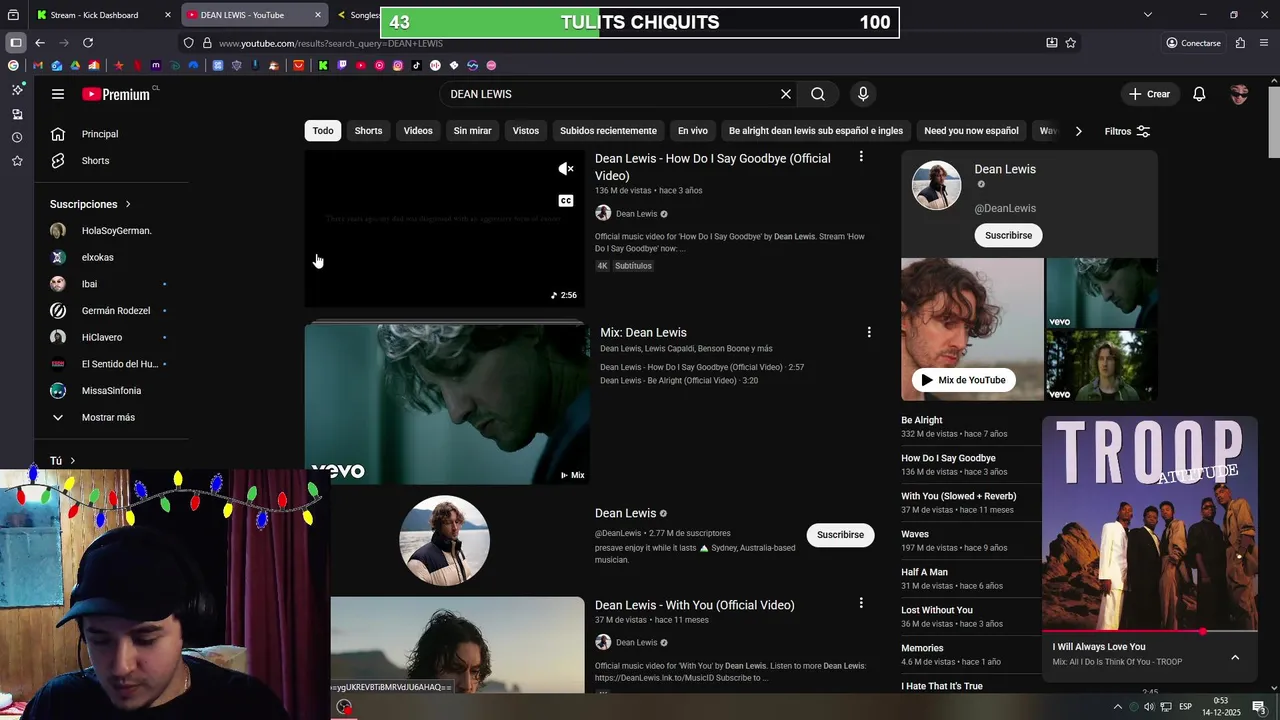Expand the Suscripciones section chevron

pyautogui.click(x=128, y=204)
